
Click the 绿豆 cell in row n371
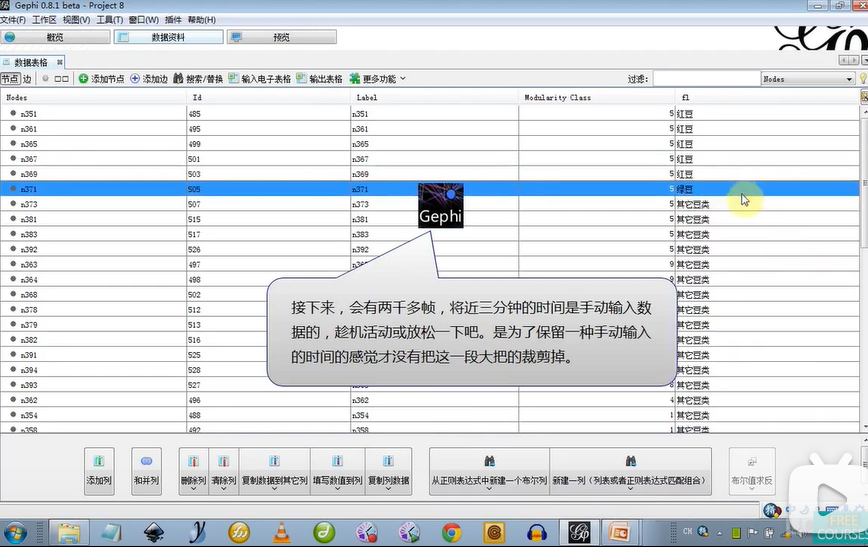click(767, 189)
